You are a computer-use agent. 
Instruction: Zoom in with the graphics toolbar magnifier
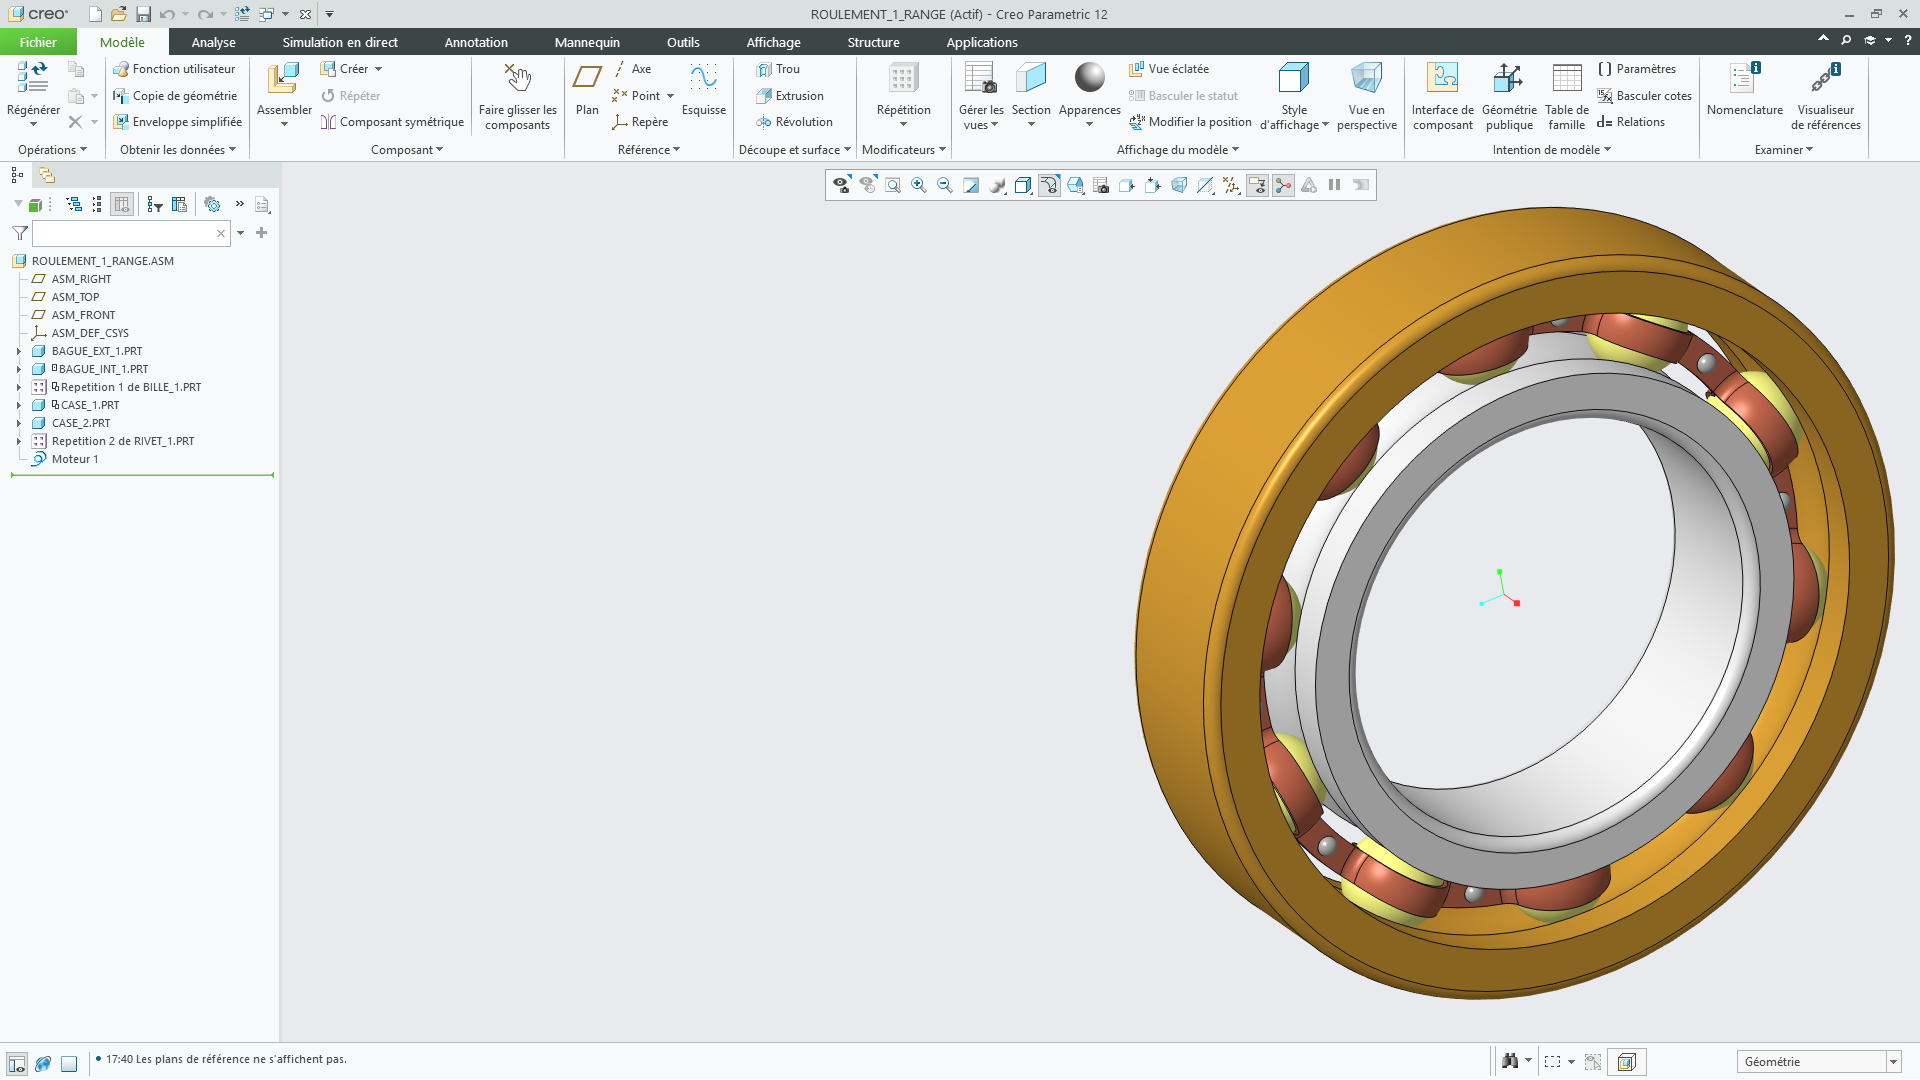pos(919,185)
